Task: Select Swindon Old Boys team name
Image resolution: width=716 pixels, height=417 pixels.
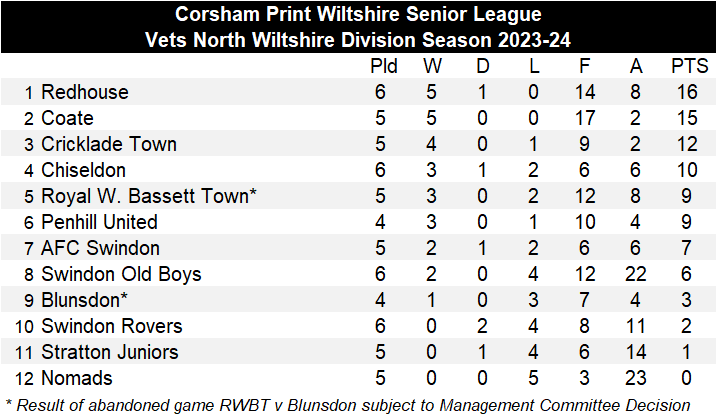Action: tap(121, 274)
